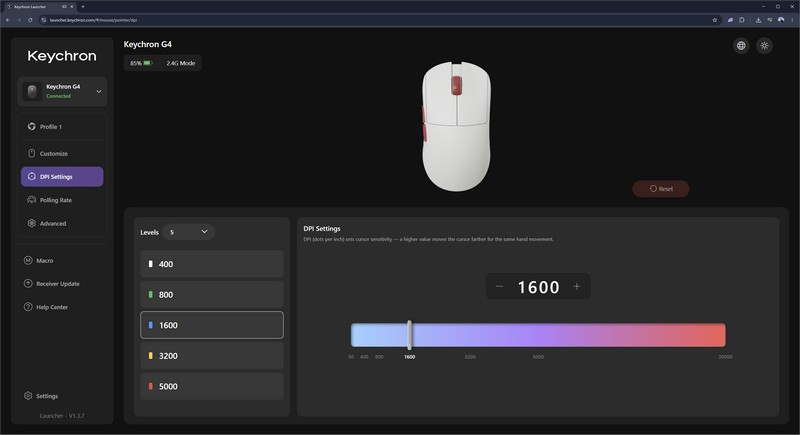This screenshot has height=435, width=800.
Task: Increase DPI with plus button
Action: click(x=577, y=287)
